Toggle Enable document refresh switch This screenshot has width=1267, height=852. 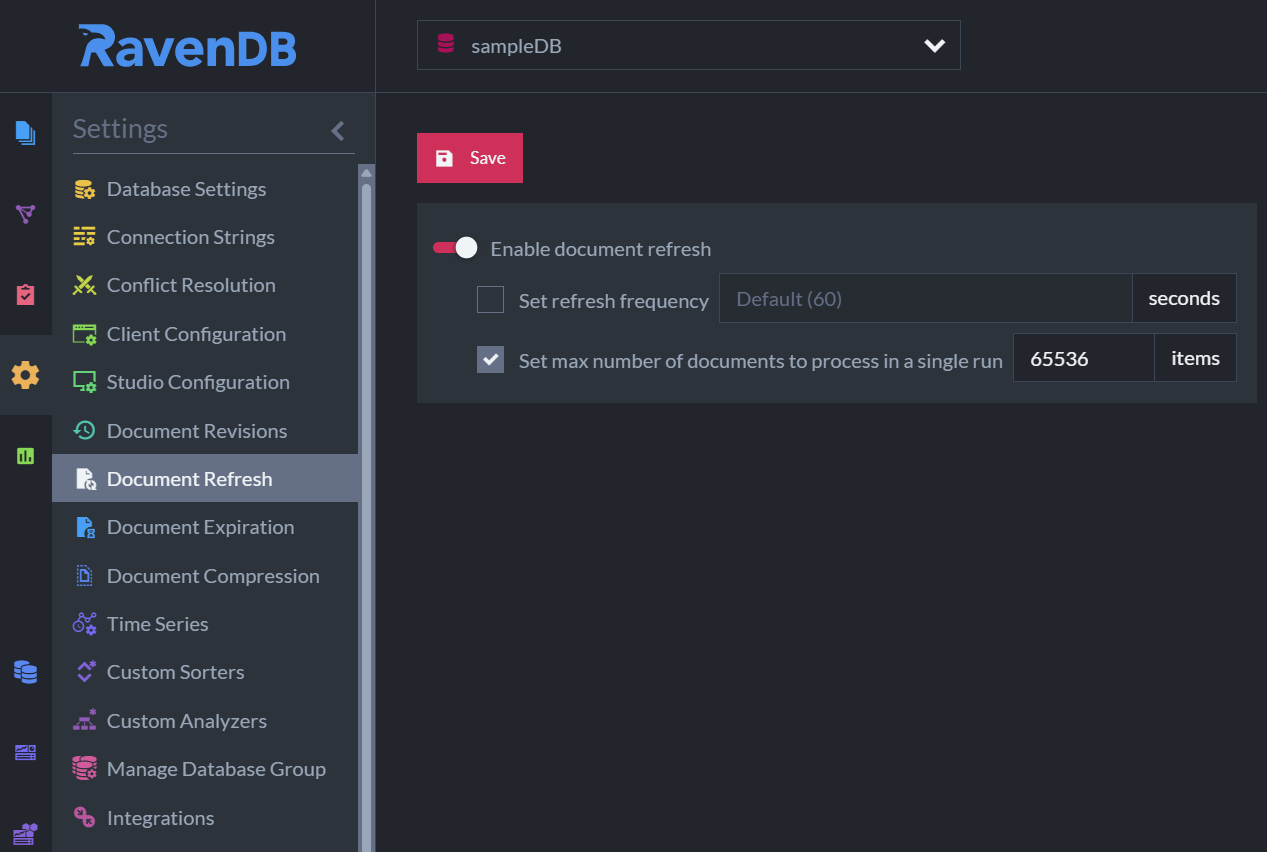455,248
